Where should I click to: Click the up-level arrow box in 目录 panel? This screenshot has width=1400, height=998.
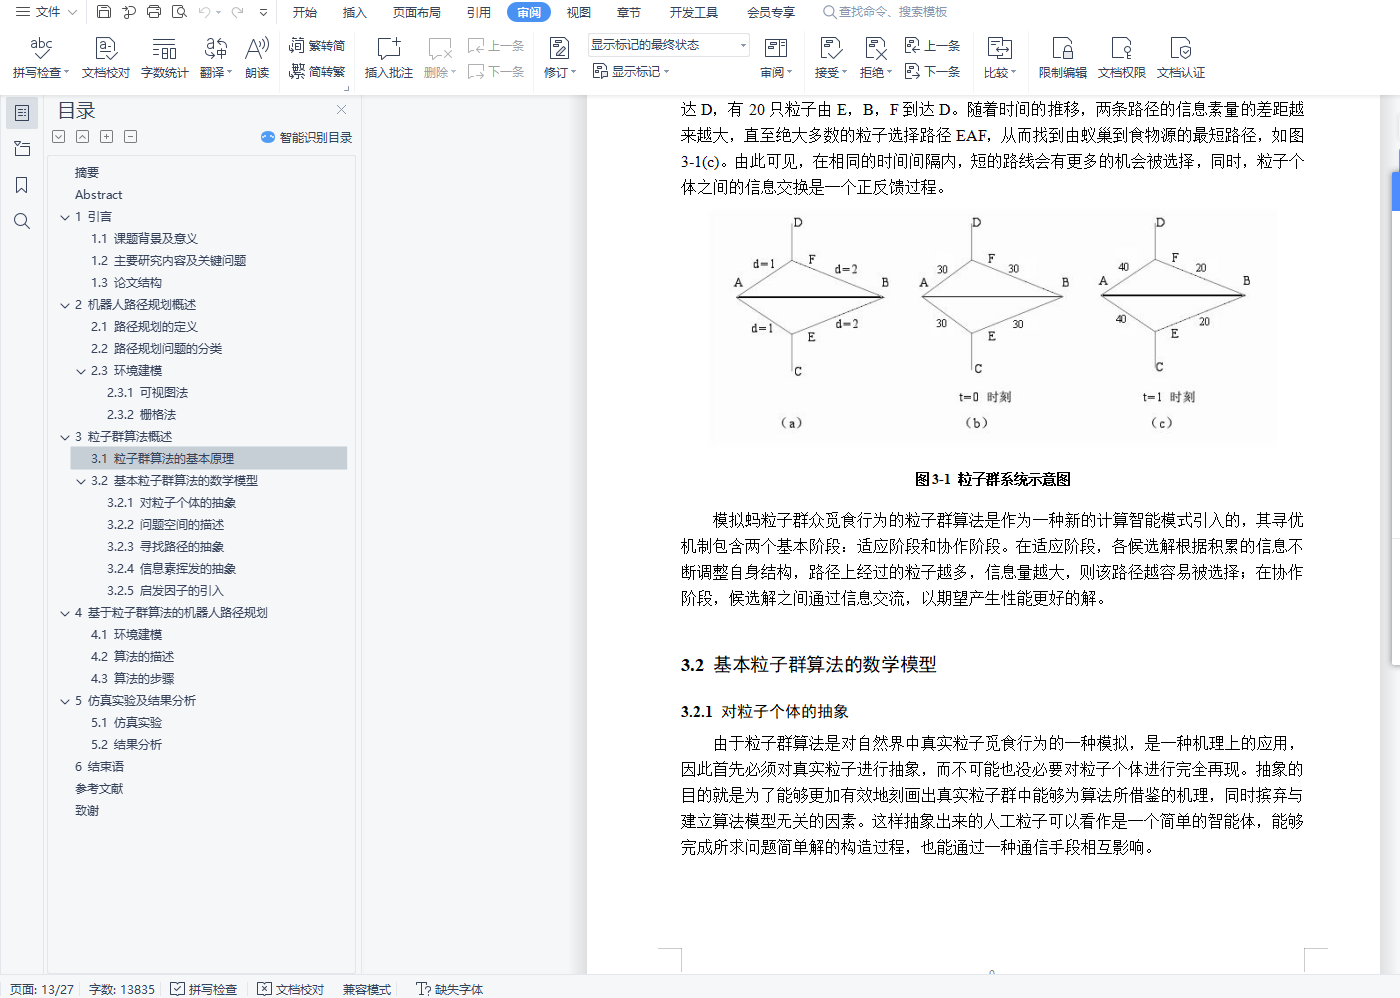pos(82,136)
